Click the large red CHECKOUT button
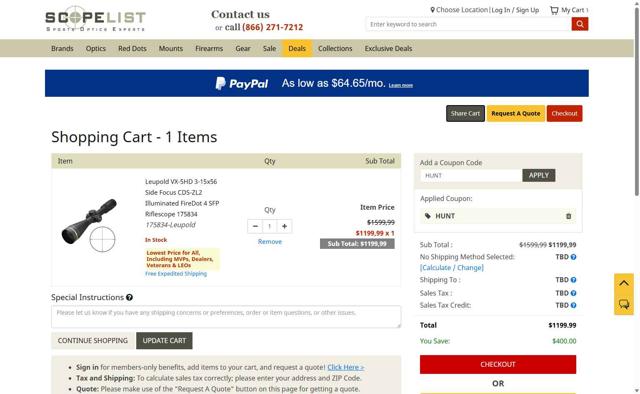The image size is (640, 394). click(x=498, y=364)
